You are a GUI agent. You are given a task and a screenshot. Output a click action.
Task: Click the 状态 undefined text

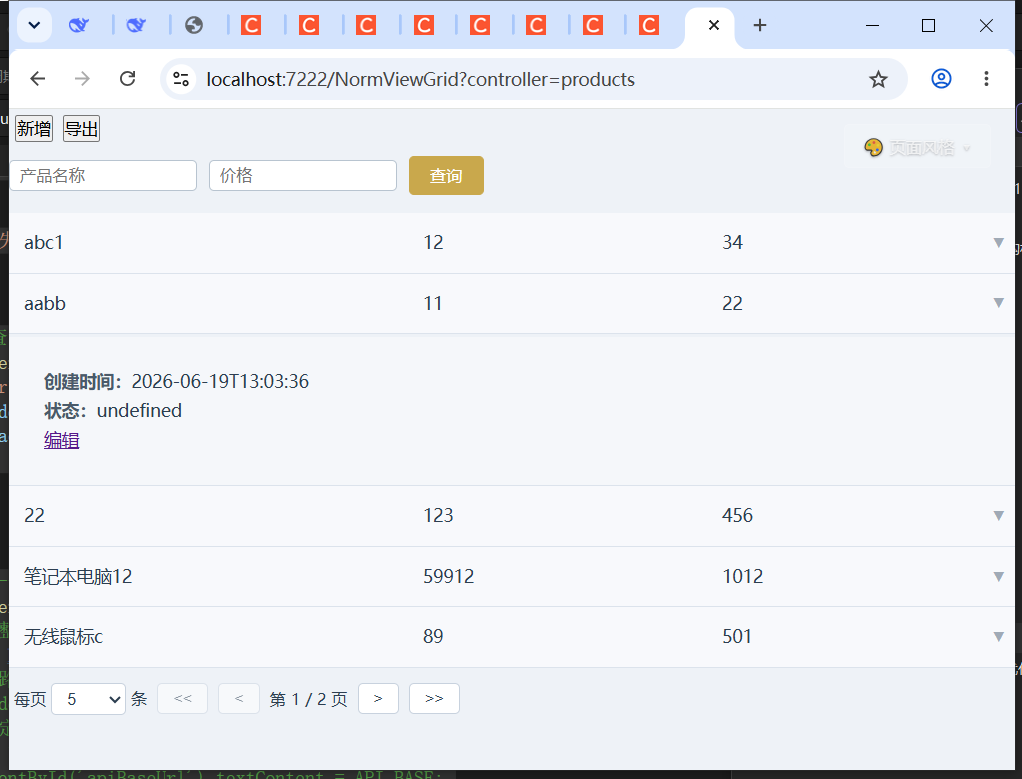pos(113,411)
